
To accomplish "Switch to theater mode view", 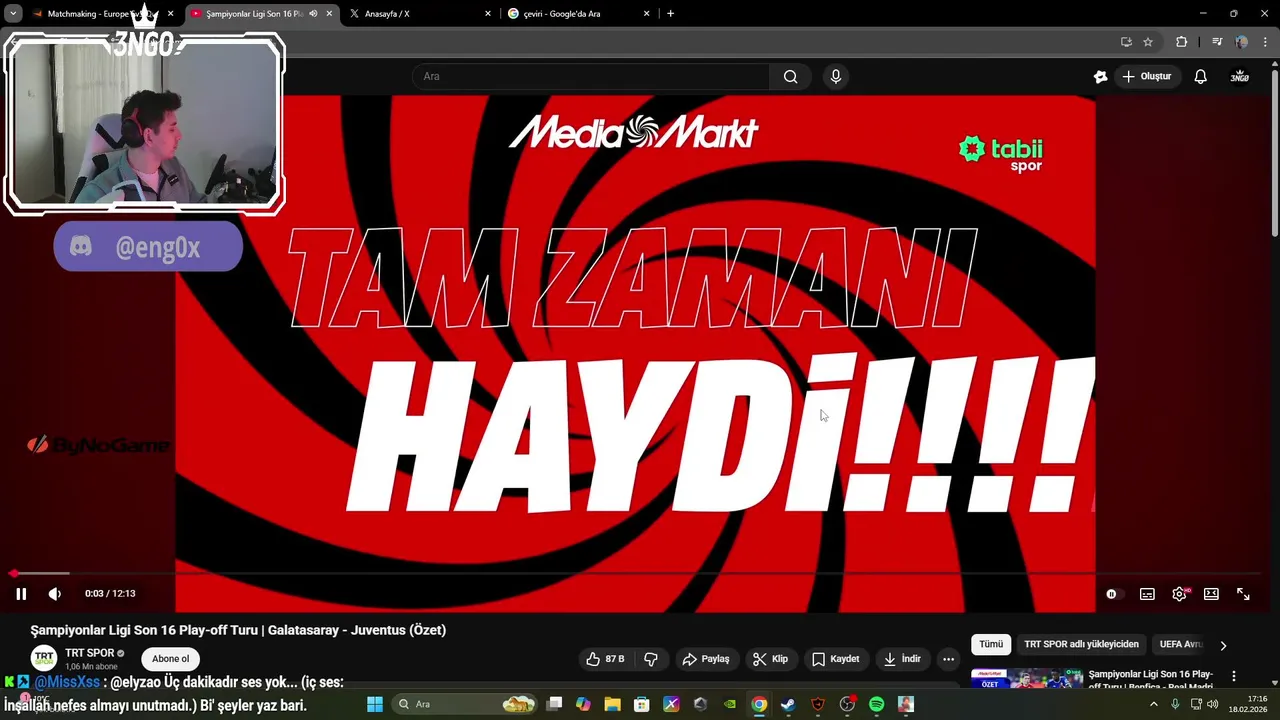I will tap(1211, 594).
